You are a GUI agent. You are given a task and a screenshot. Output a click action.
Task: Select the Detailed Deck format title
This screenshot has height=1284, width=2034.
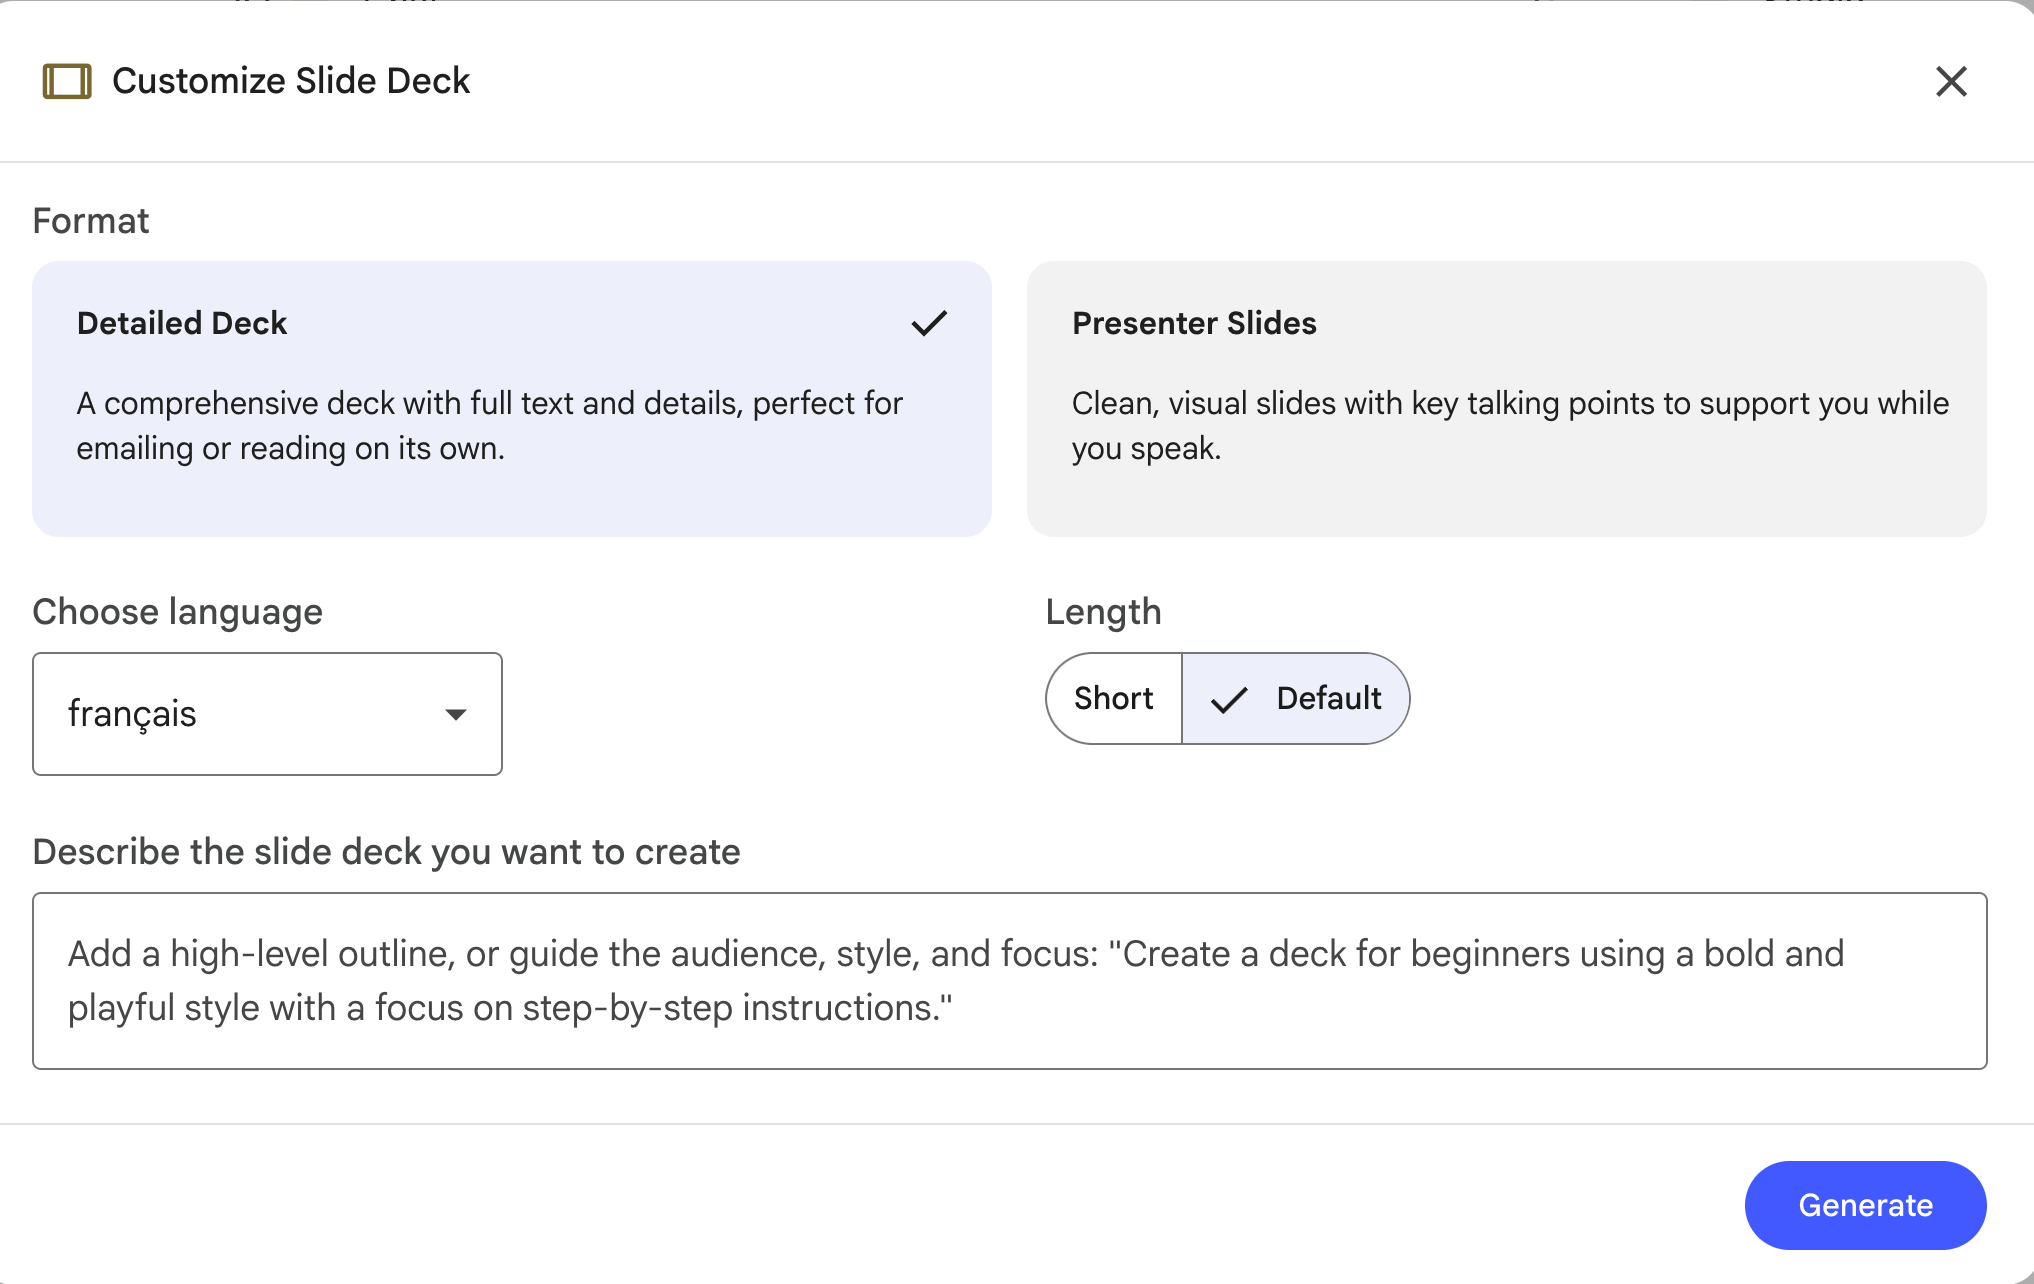click(182, 323)
